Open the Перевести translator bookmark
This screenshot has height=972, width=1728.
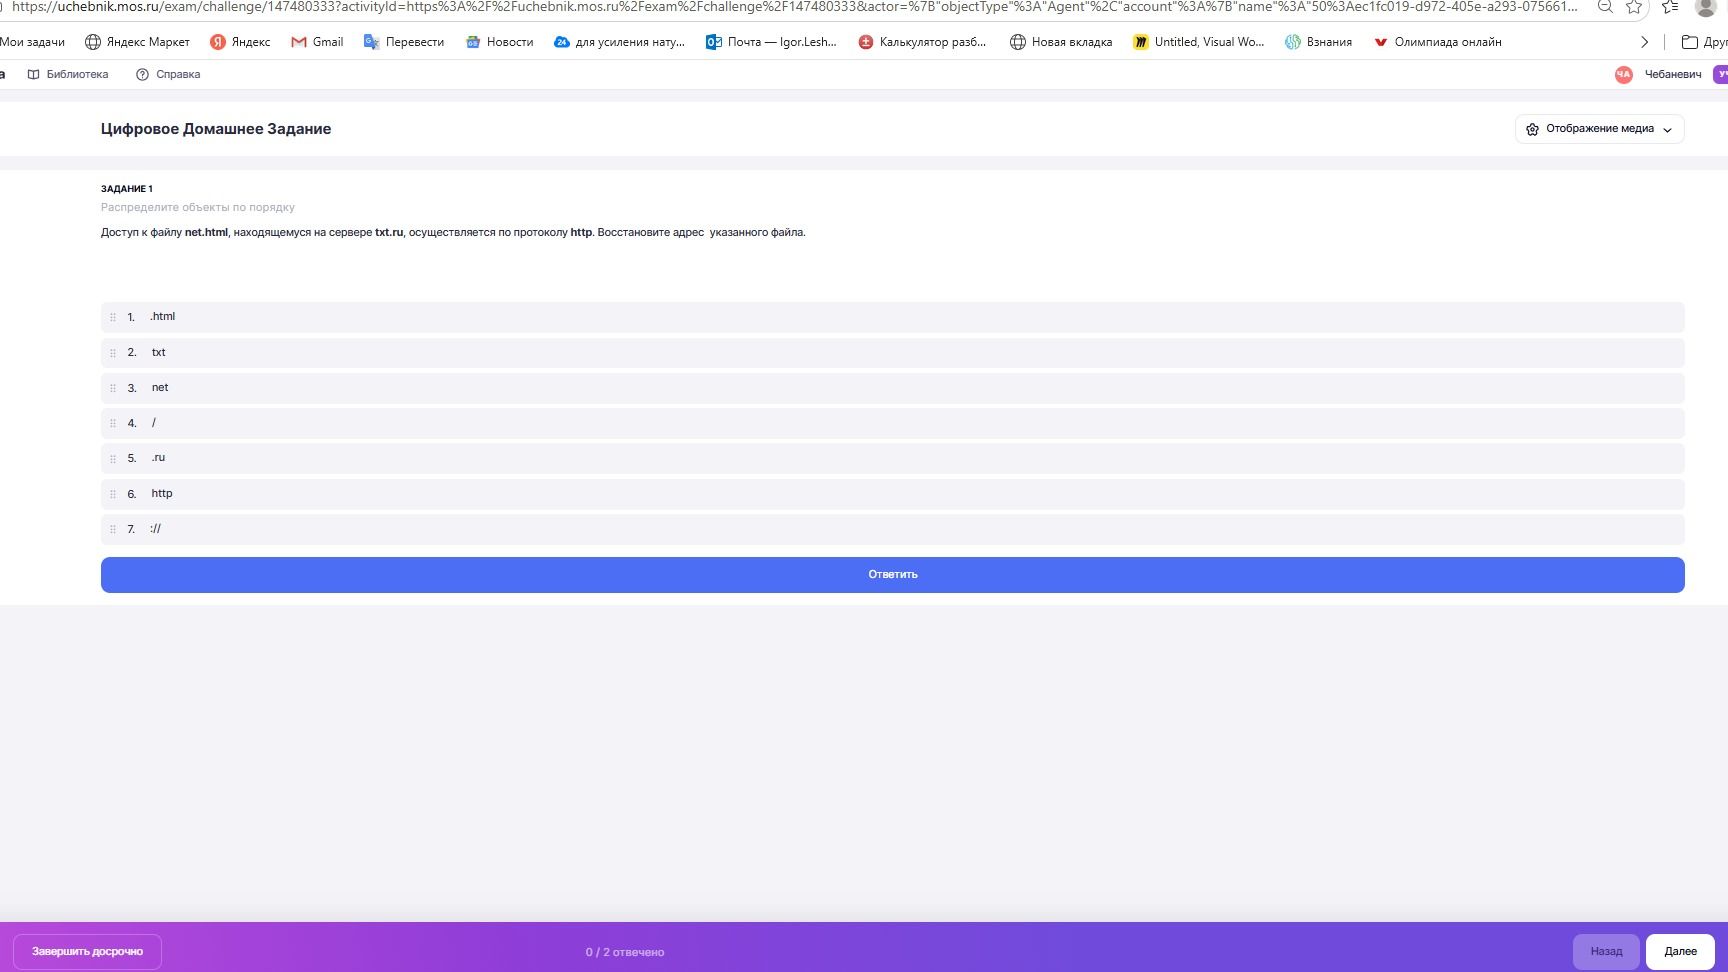[x=404, y=42]
